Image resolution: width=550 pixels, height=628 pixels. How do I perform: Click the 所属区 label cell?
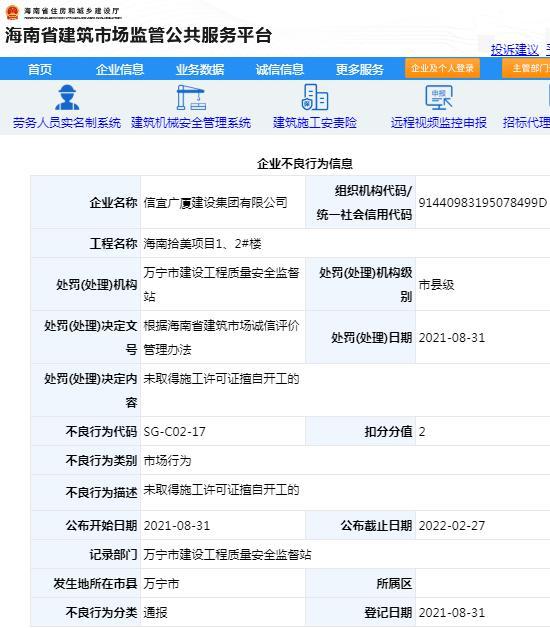[360, 584]
